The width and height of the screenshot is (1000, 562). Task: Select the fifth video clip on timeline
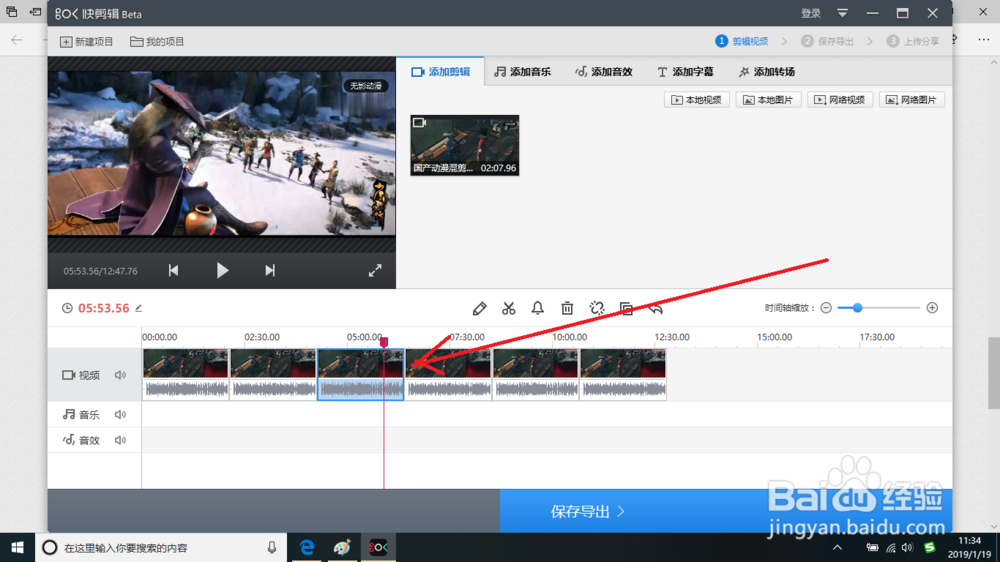[536, 374]
